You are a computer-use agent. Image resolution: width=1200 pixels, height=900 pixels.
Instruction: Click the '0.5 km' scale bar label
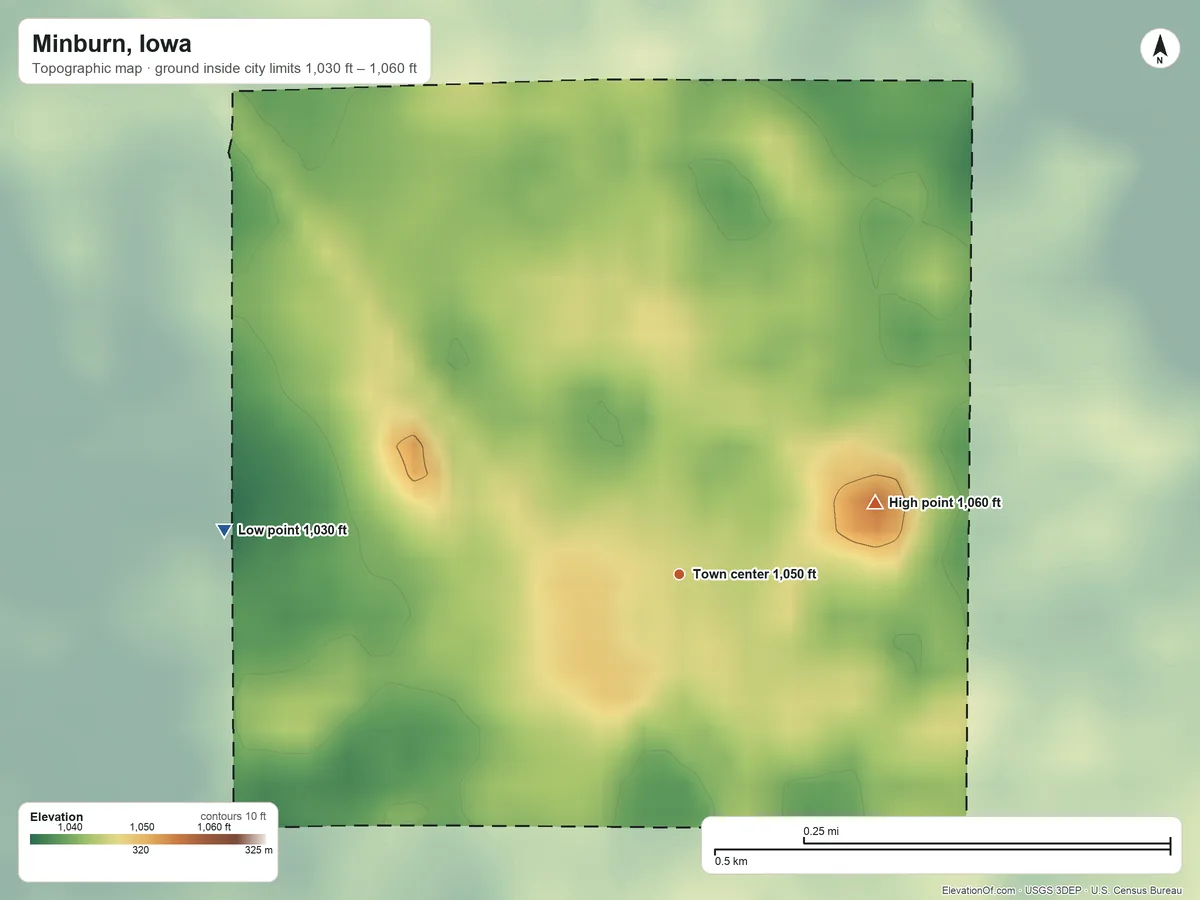[730, 860]
